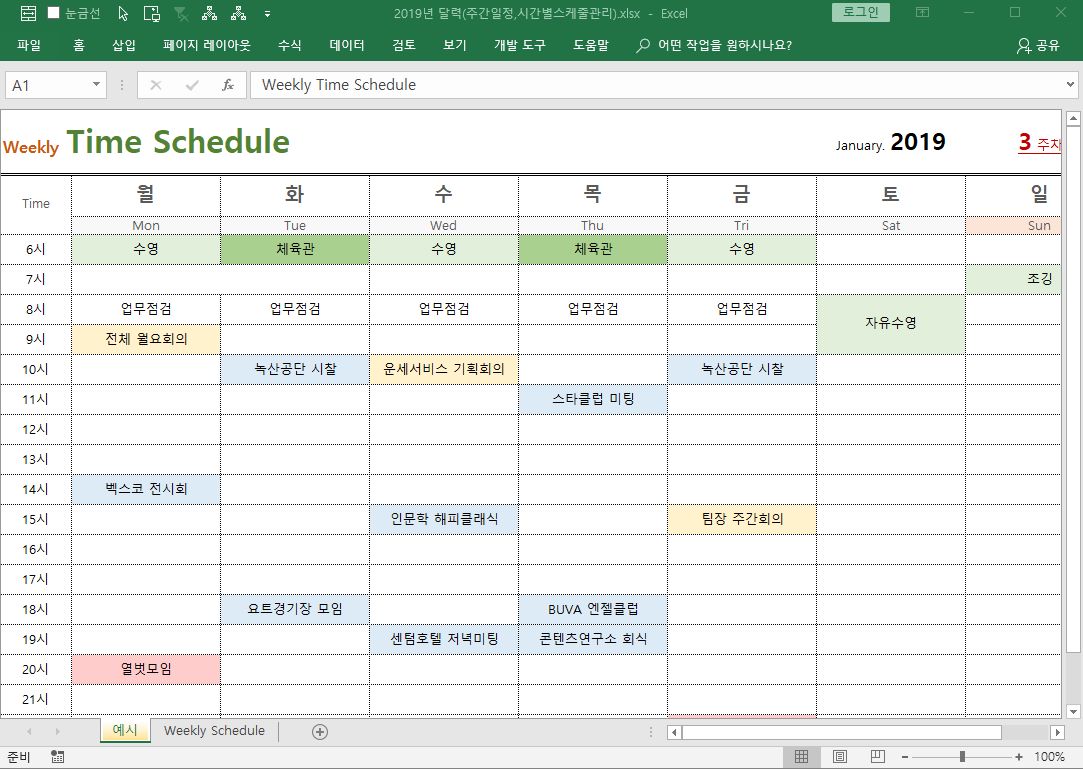The height and width of the screenshot is (769, 1083).
Task: Select the 인문학 해피클래식 cell
Action: (x=444, y=519)
